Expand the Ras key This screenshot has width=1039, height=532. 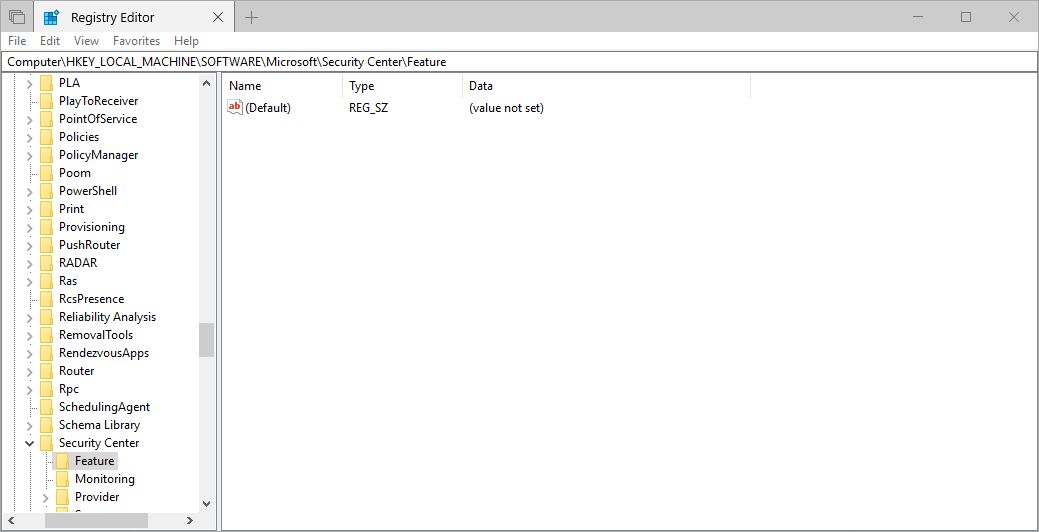tap(29, 281)
